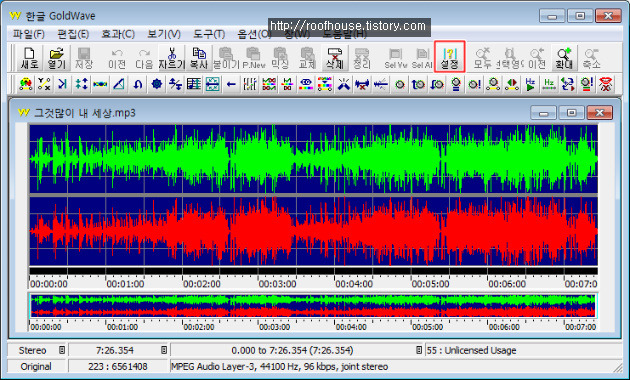
Task: Click the Sel All button
Action: click(422, 58)
